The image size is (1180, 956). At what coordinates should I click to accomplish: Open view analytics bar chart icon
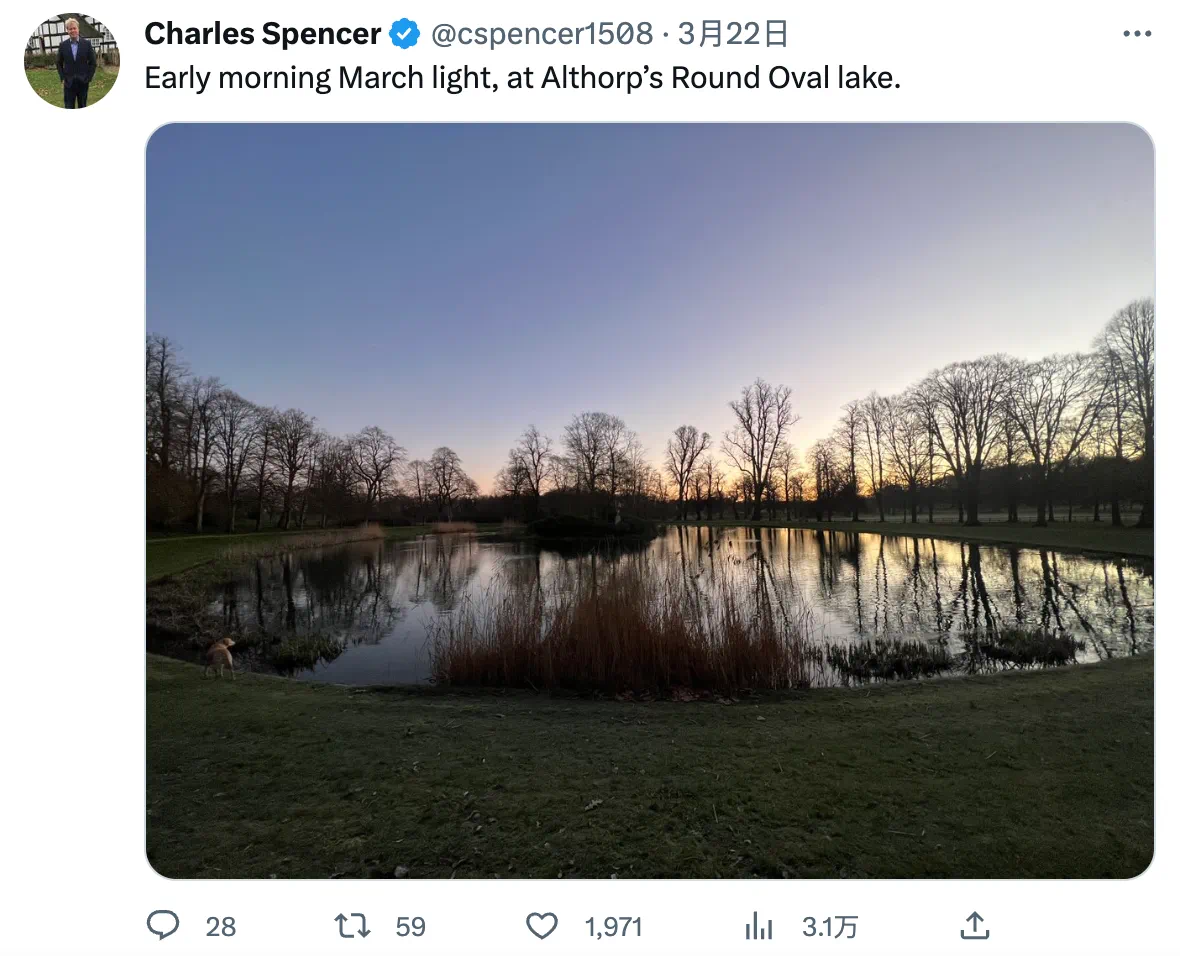[x=759, y=926]
